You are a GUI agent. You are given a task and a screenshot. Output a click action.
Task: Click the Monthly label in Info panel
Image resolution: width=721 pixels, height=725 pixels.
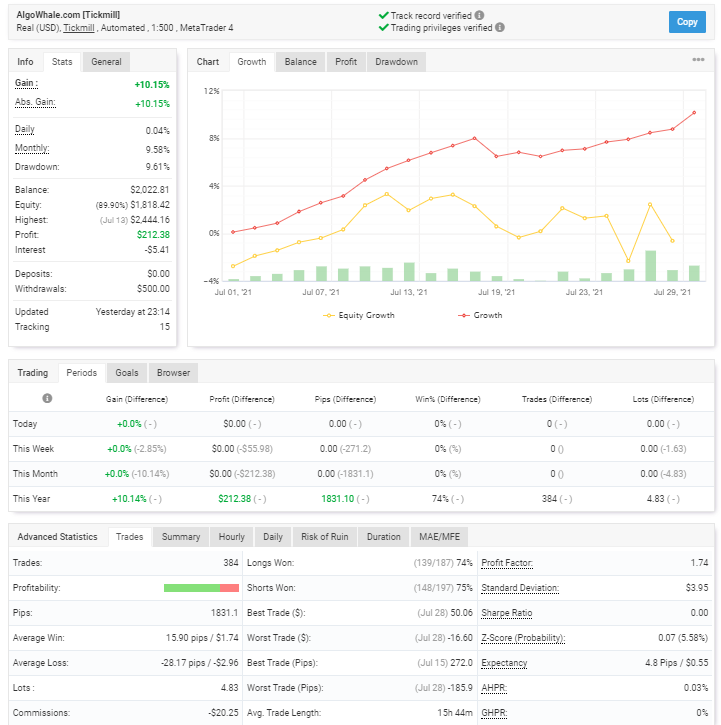click(32, 148)
